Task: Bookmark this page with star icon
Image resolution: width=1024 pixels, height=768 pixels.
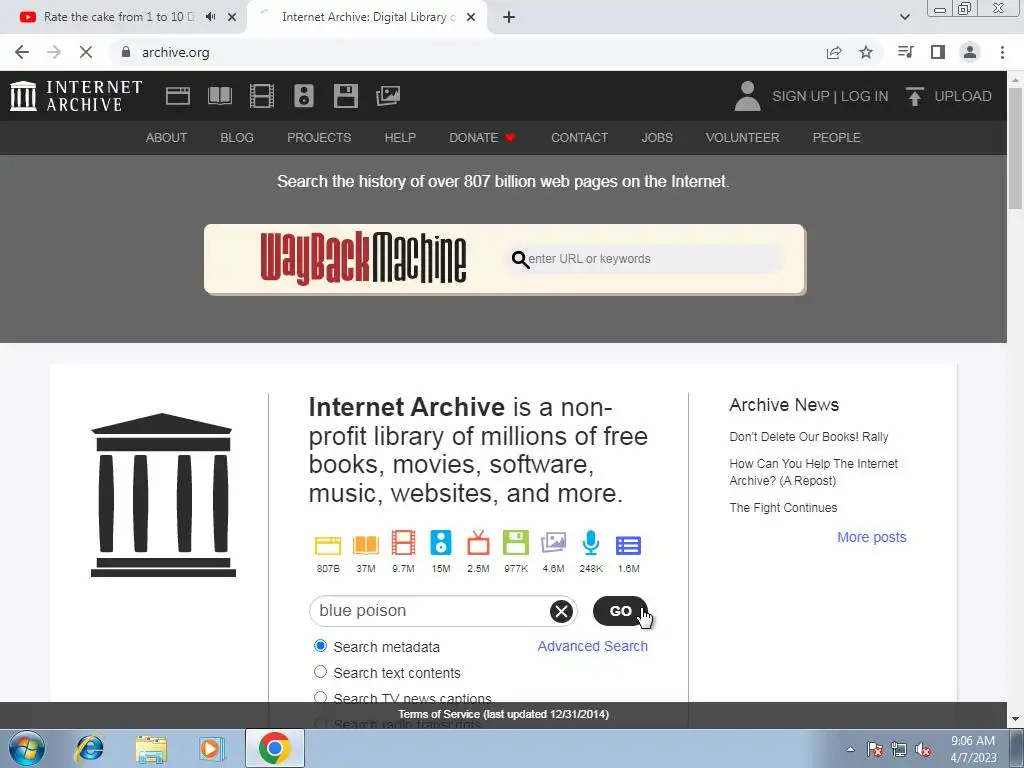Action: tap(866, 52)
